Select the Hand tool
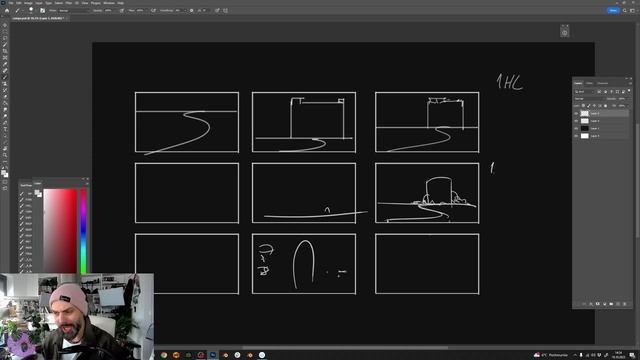Screen dimensions: 640x360 [5, 149]
